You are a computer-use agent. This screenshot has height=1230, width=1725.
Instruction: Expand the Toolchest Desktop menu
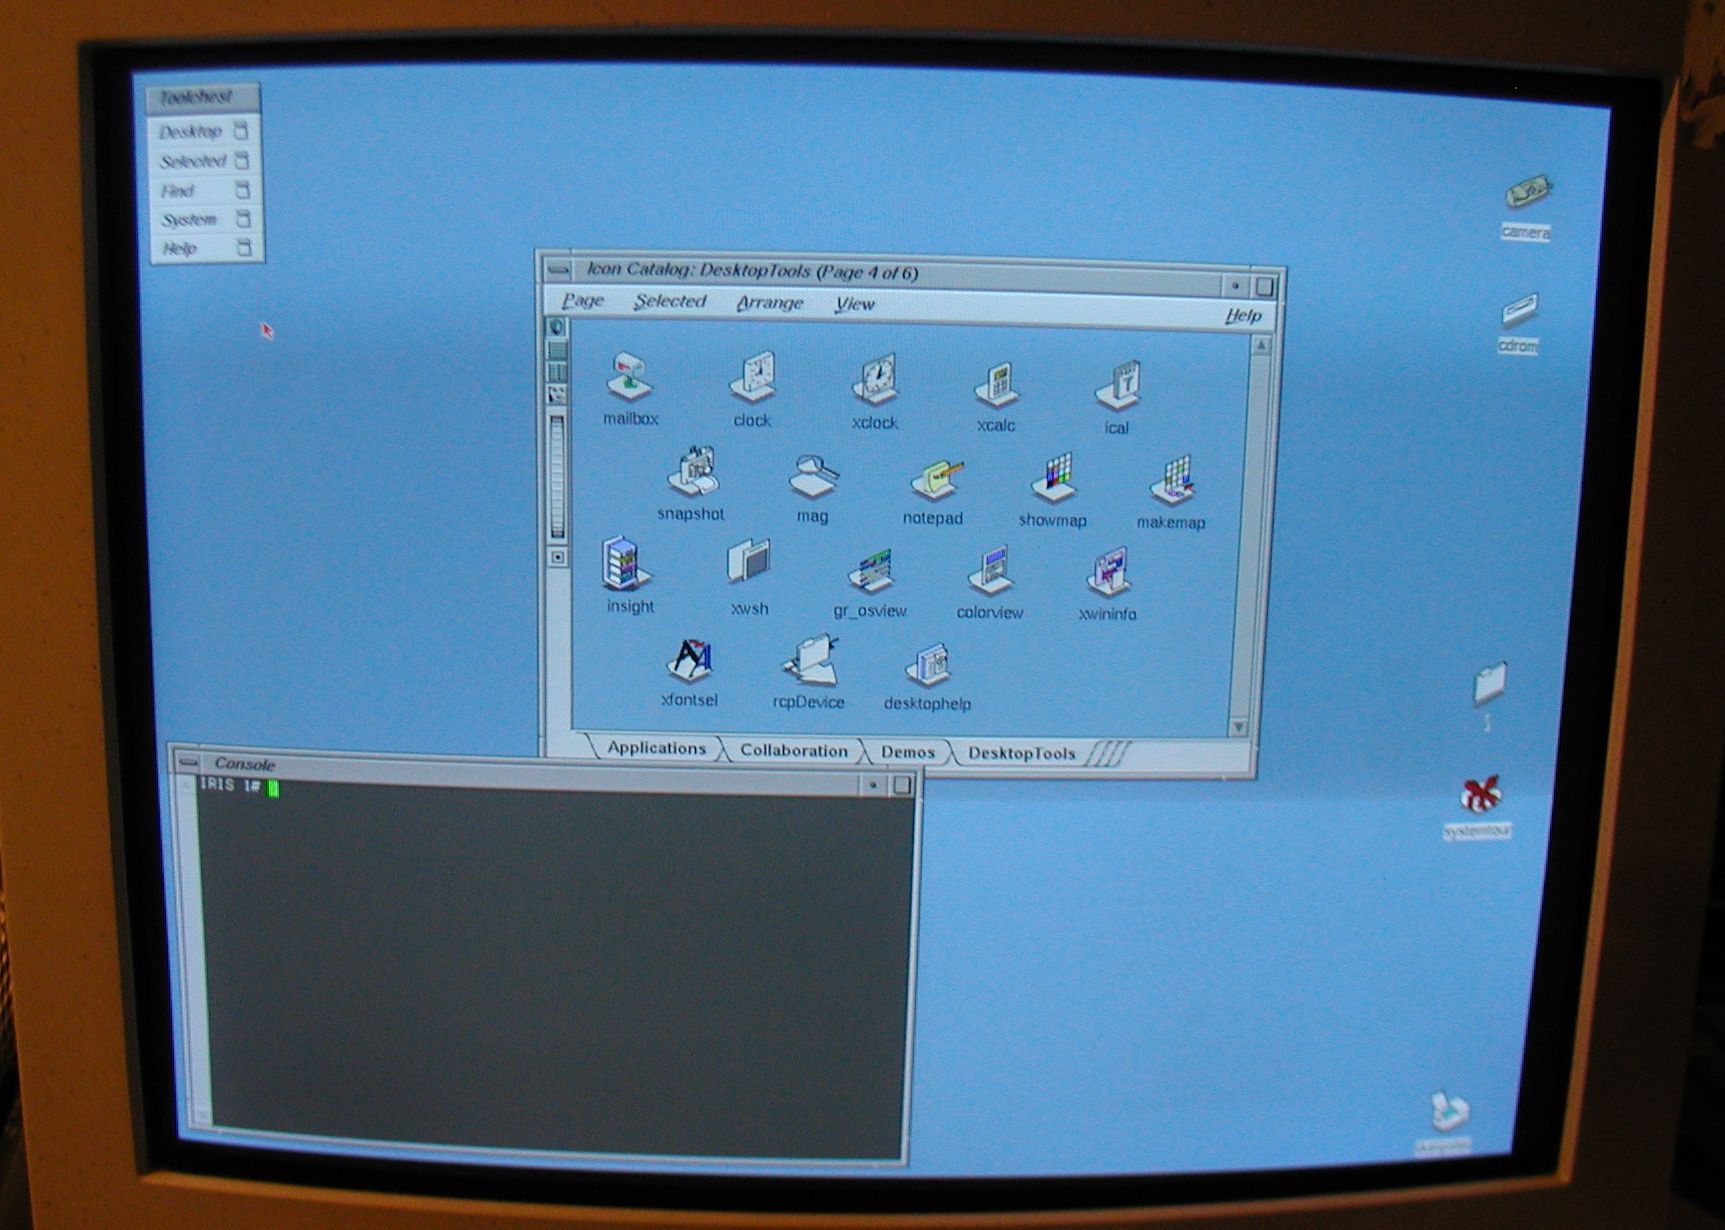coord(205,131)
